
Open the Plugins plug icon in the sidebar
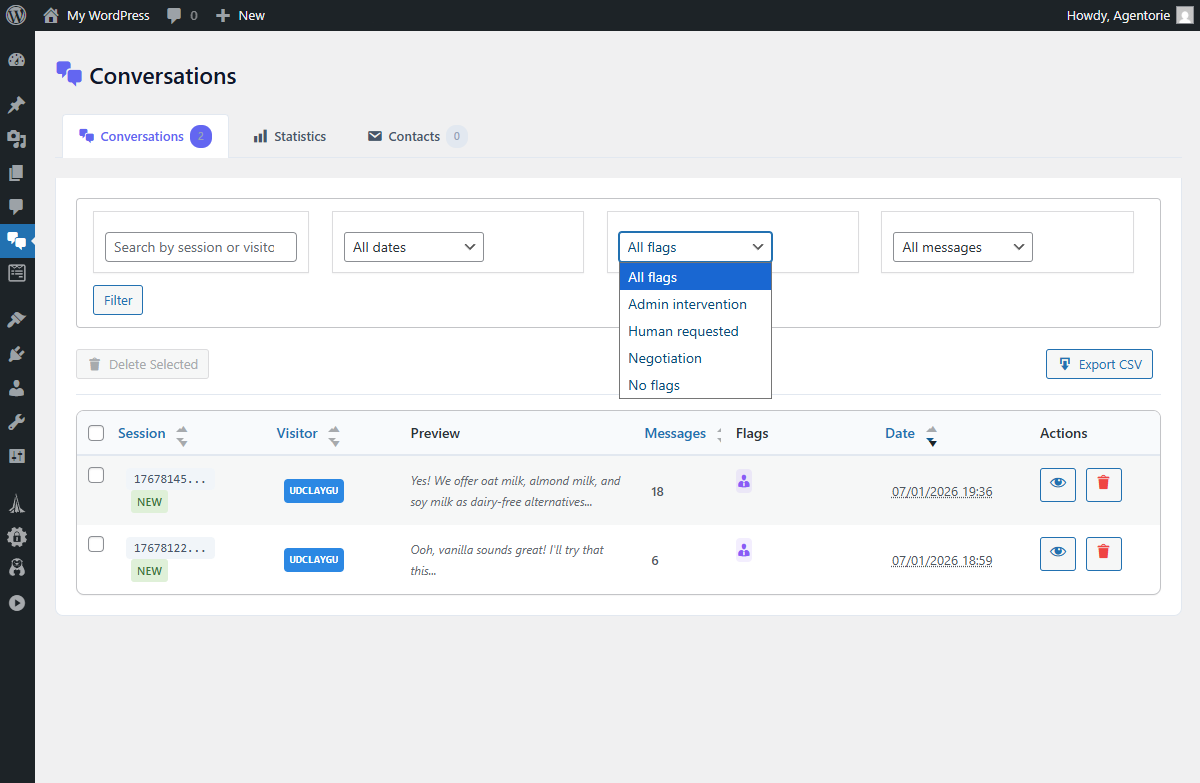16,352
